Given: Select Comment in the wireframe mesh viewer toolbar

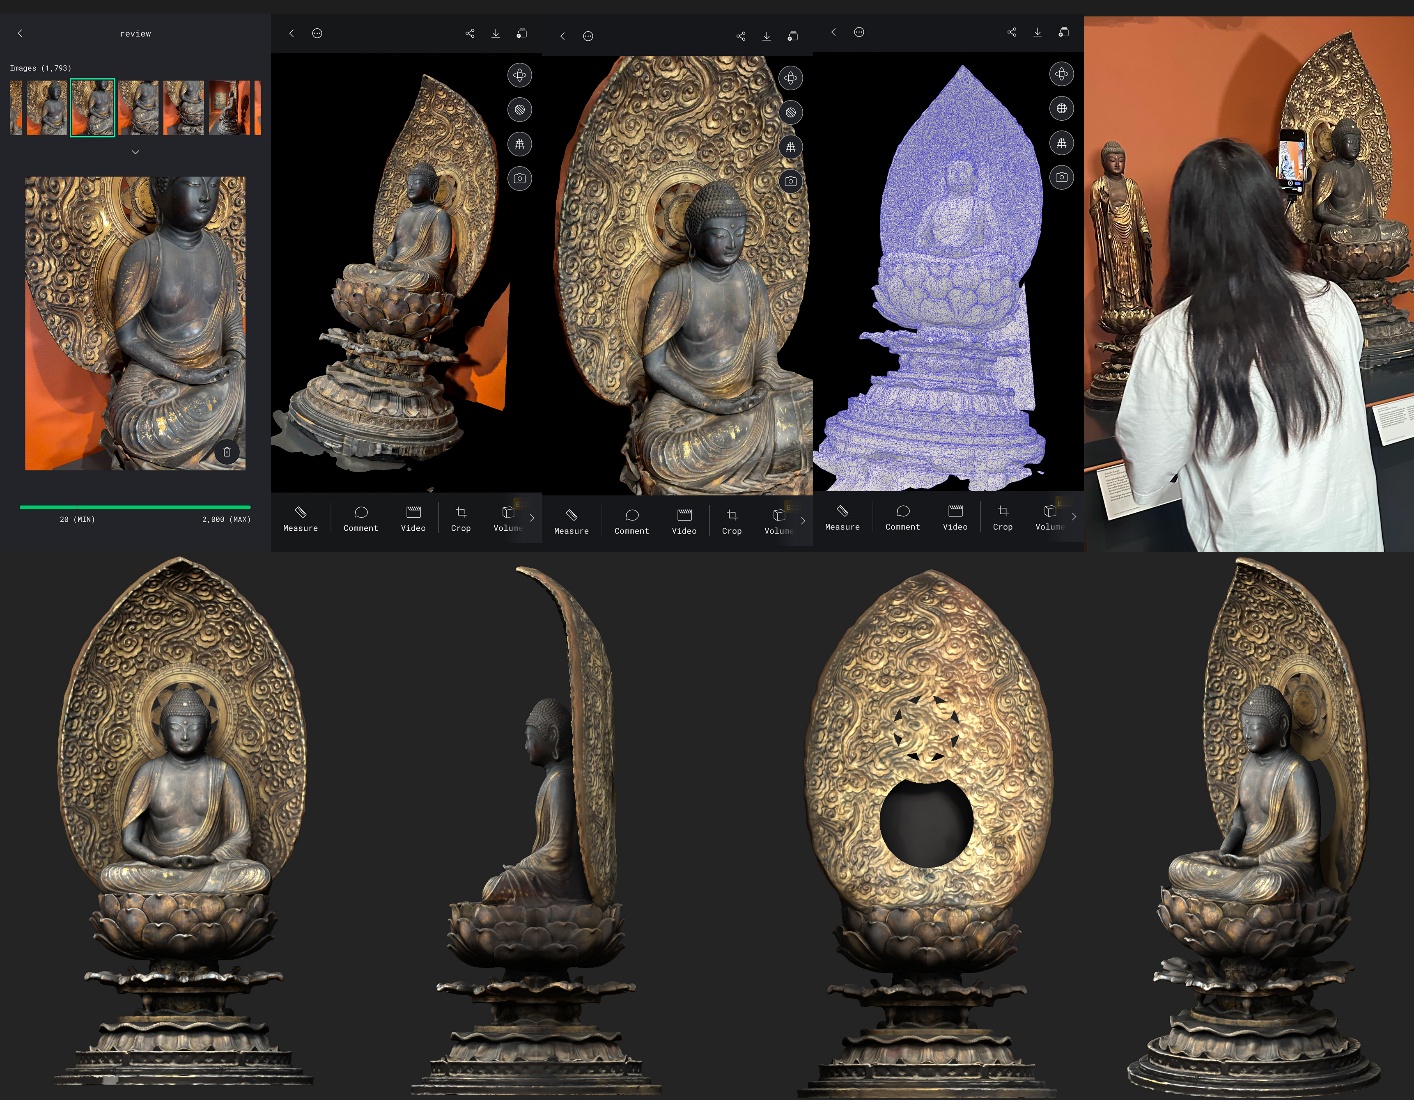Looking at the screenshot, I should [903, 518].
